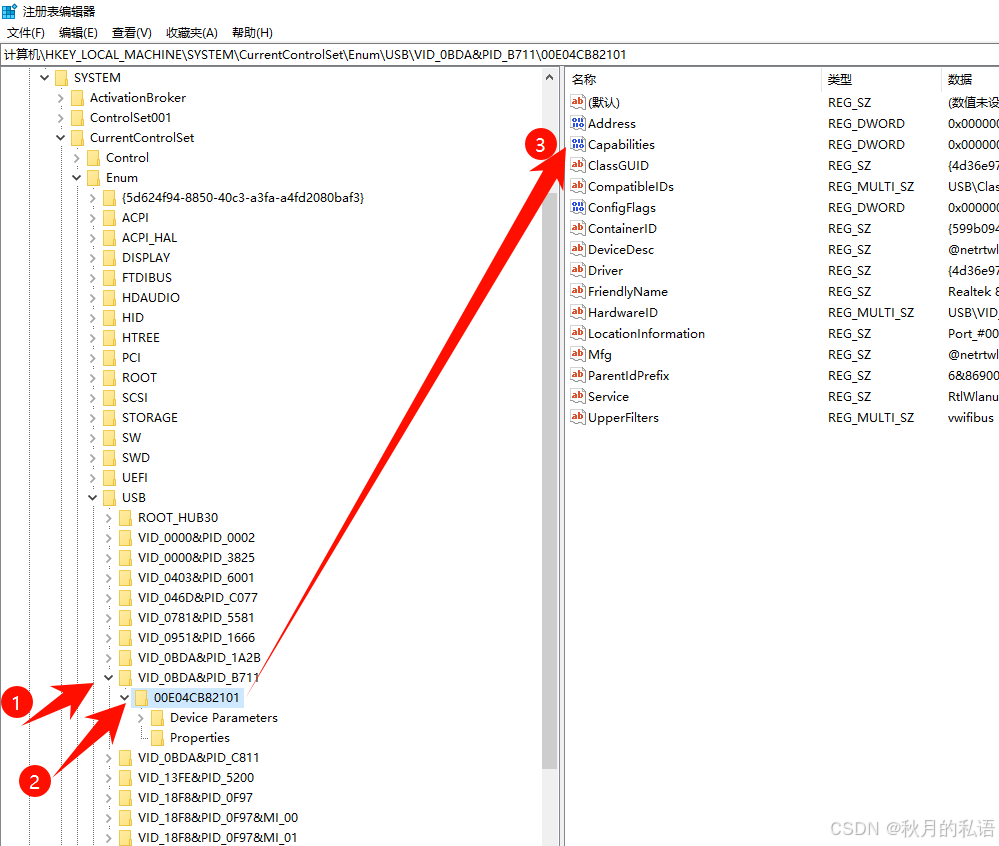The height and width of the screenshot is (846, 999).
Task: Click the Registry Editor title bar icon
Action: pyautogui.click(x=10, y=11)
